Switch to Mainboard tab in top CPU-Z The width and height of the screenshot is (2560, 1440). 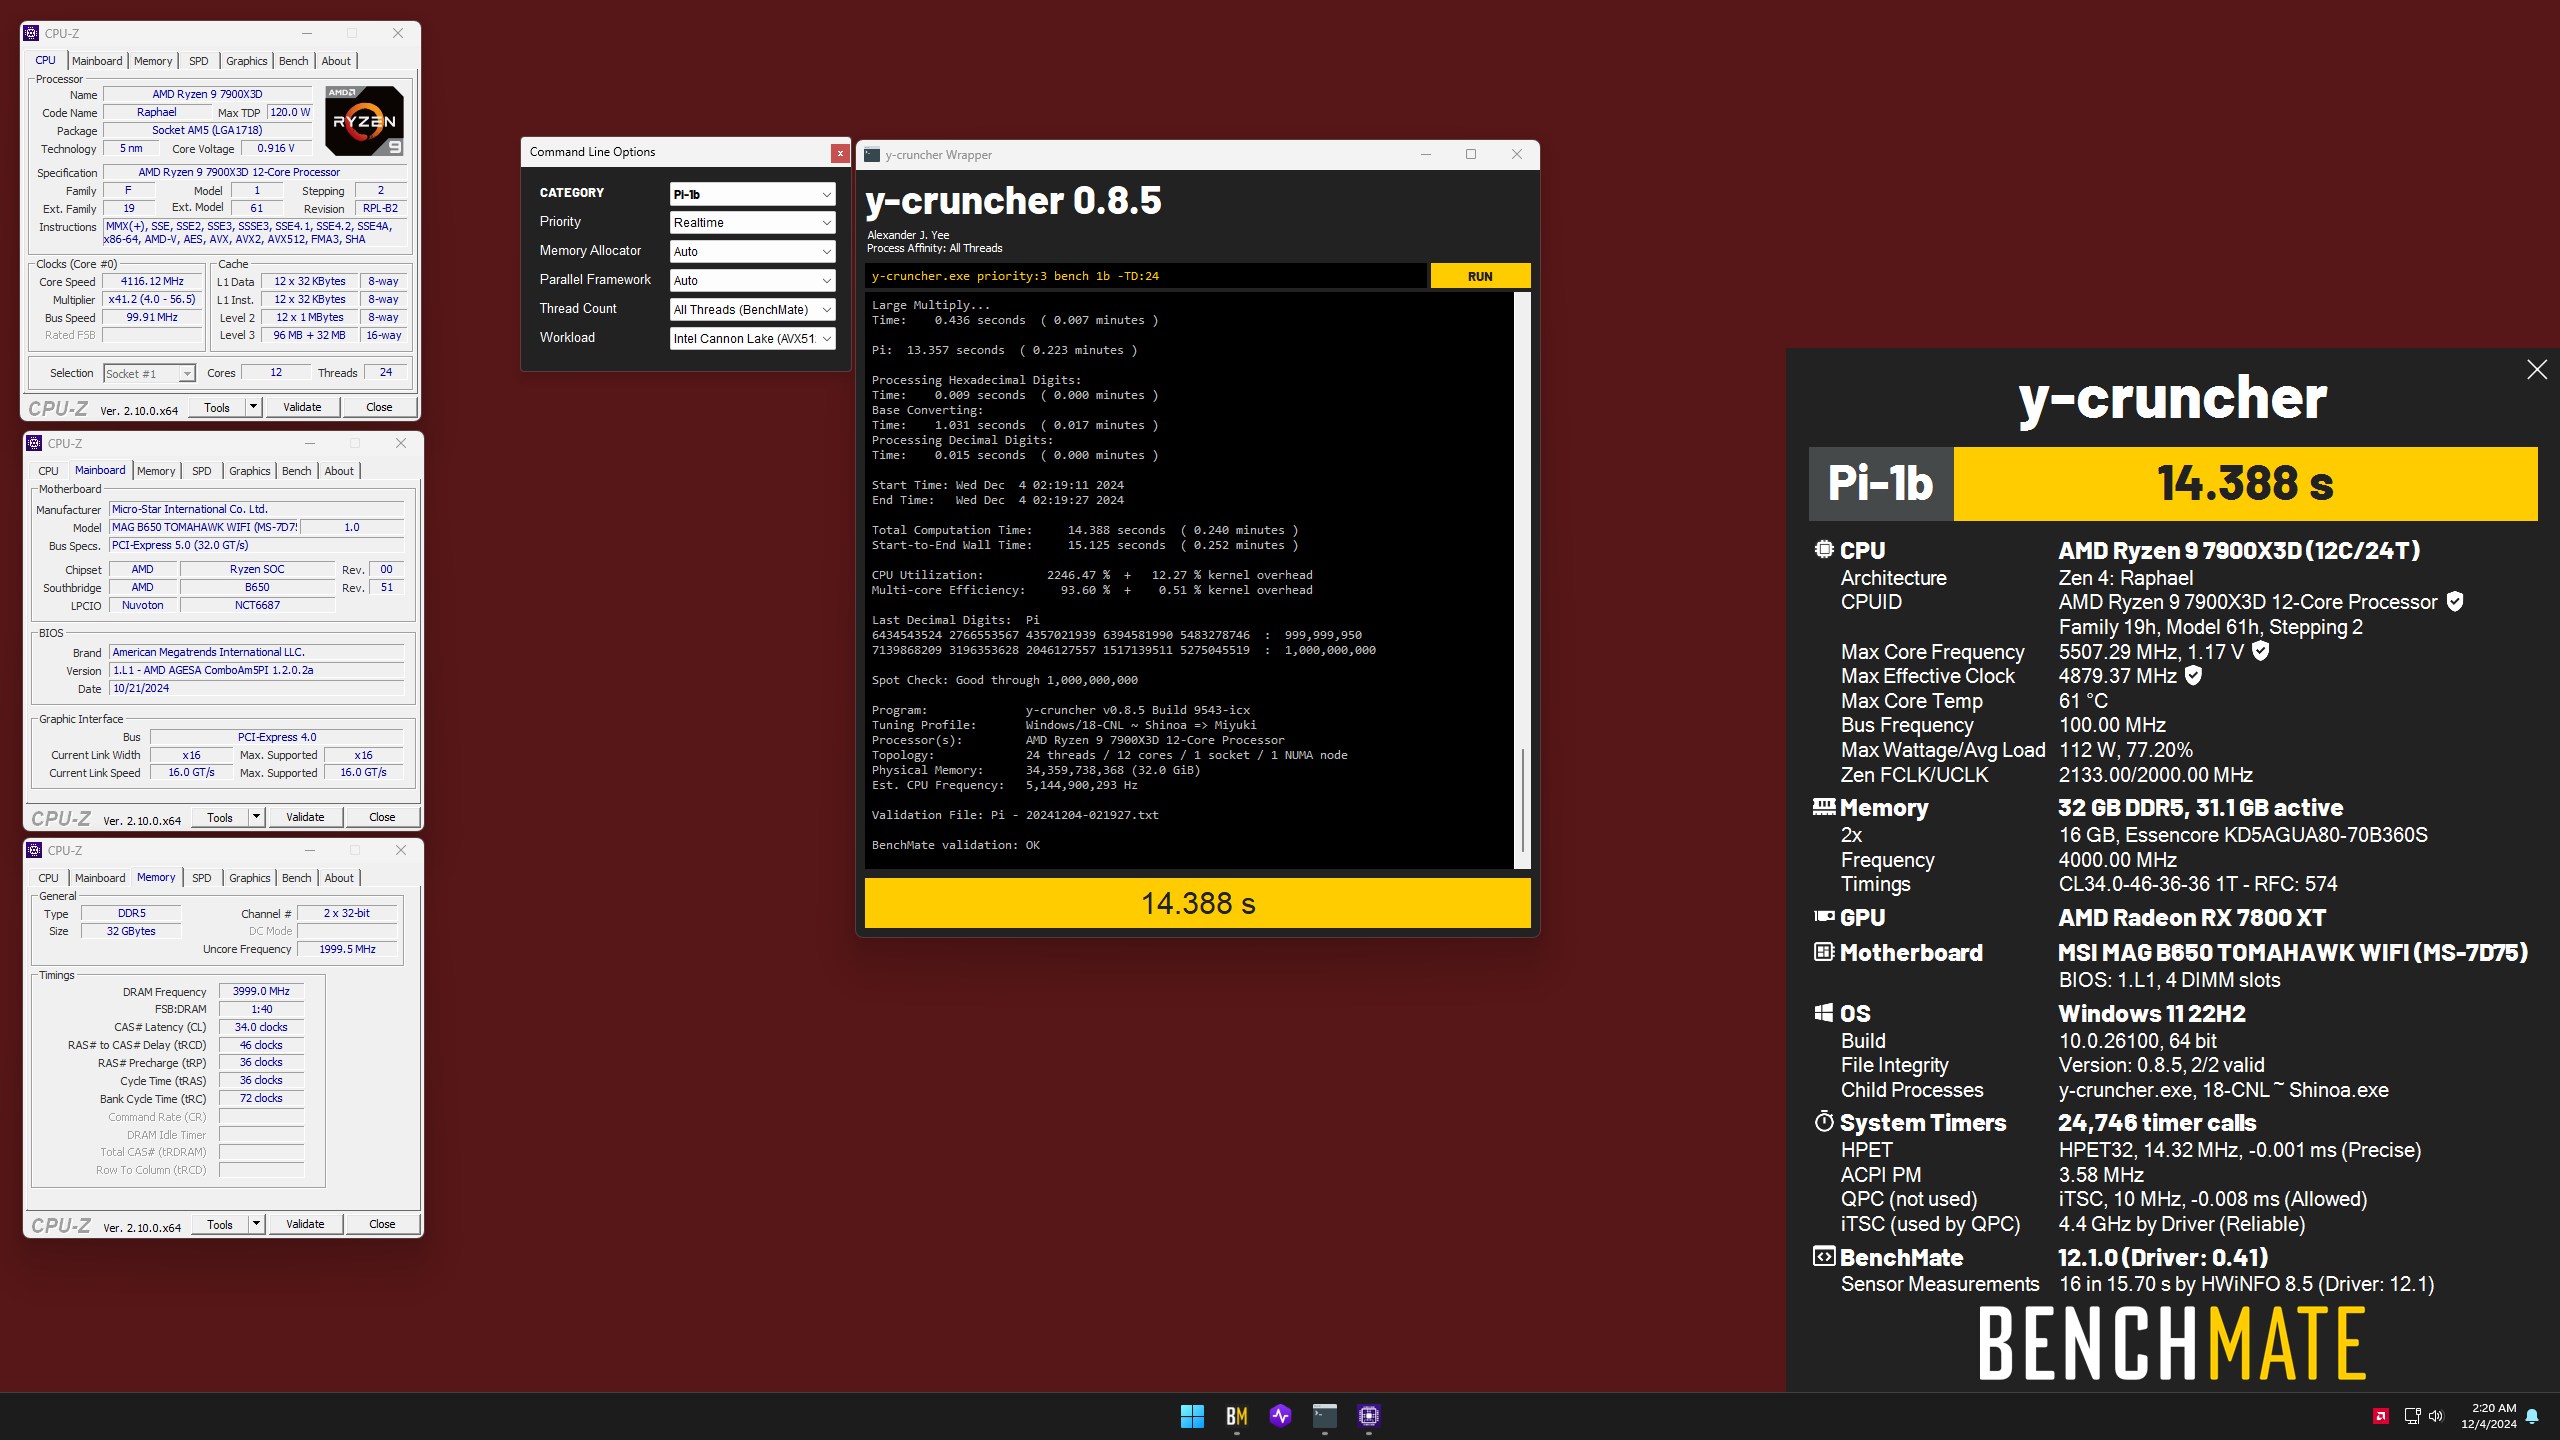[x=97, y=61]
